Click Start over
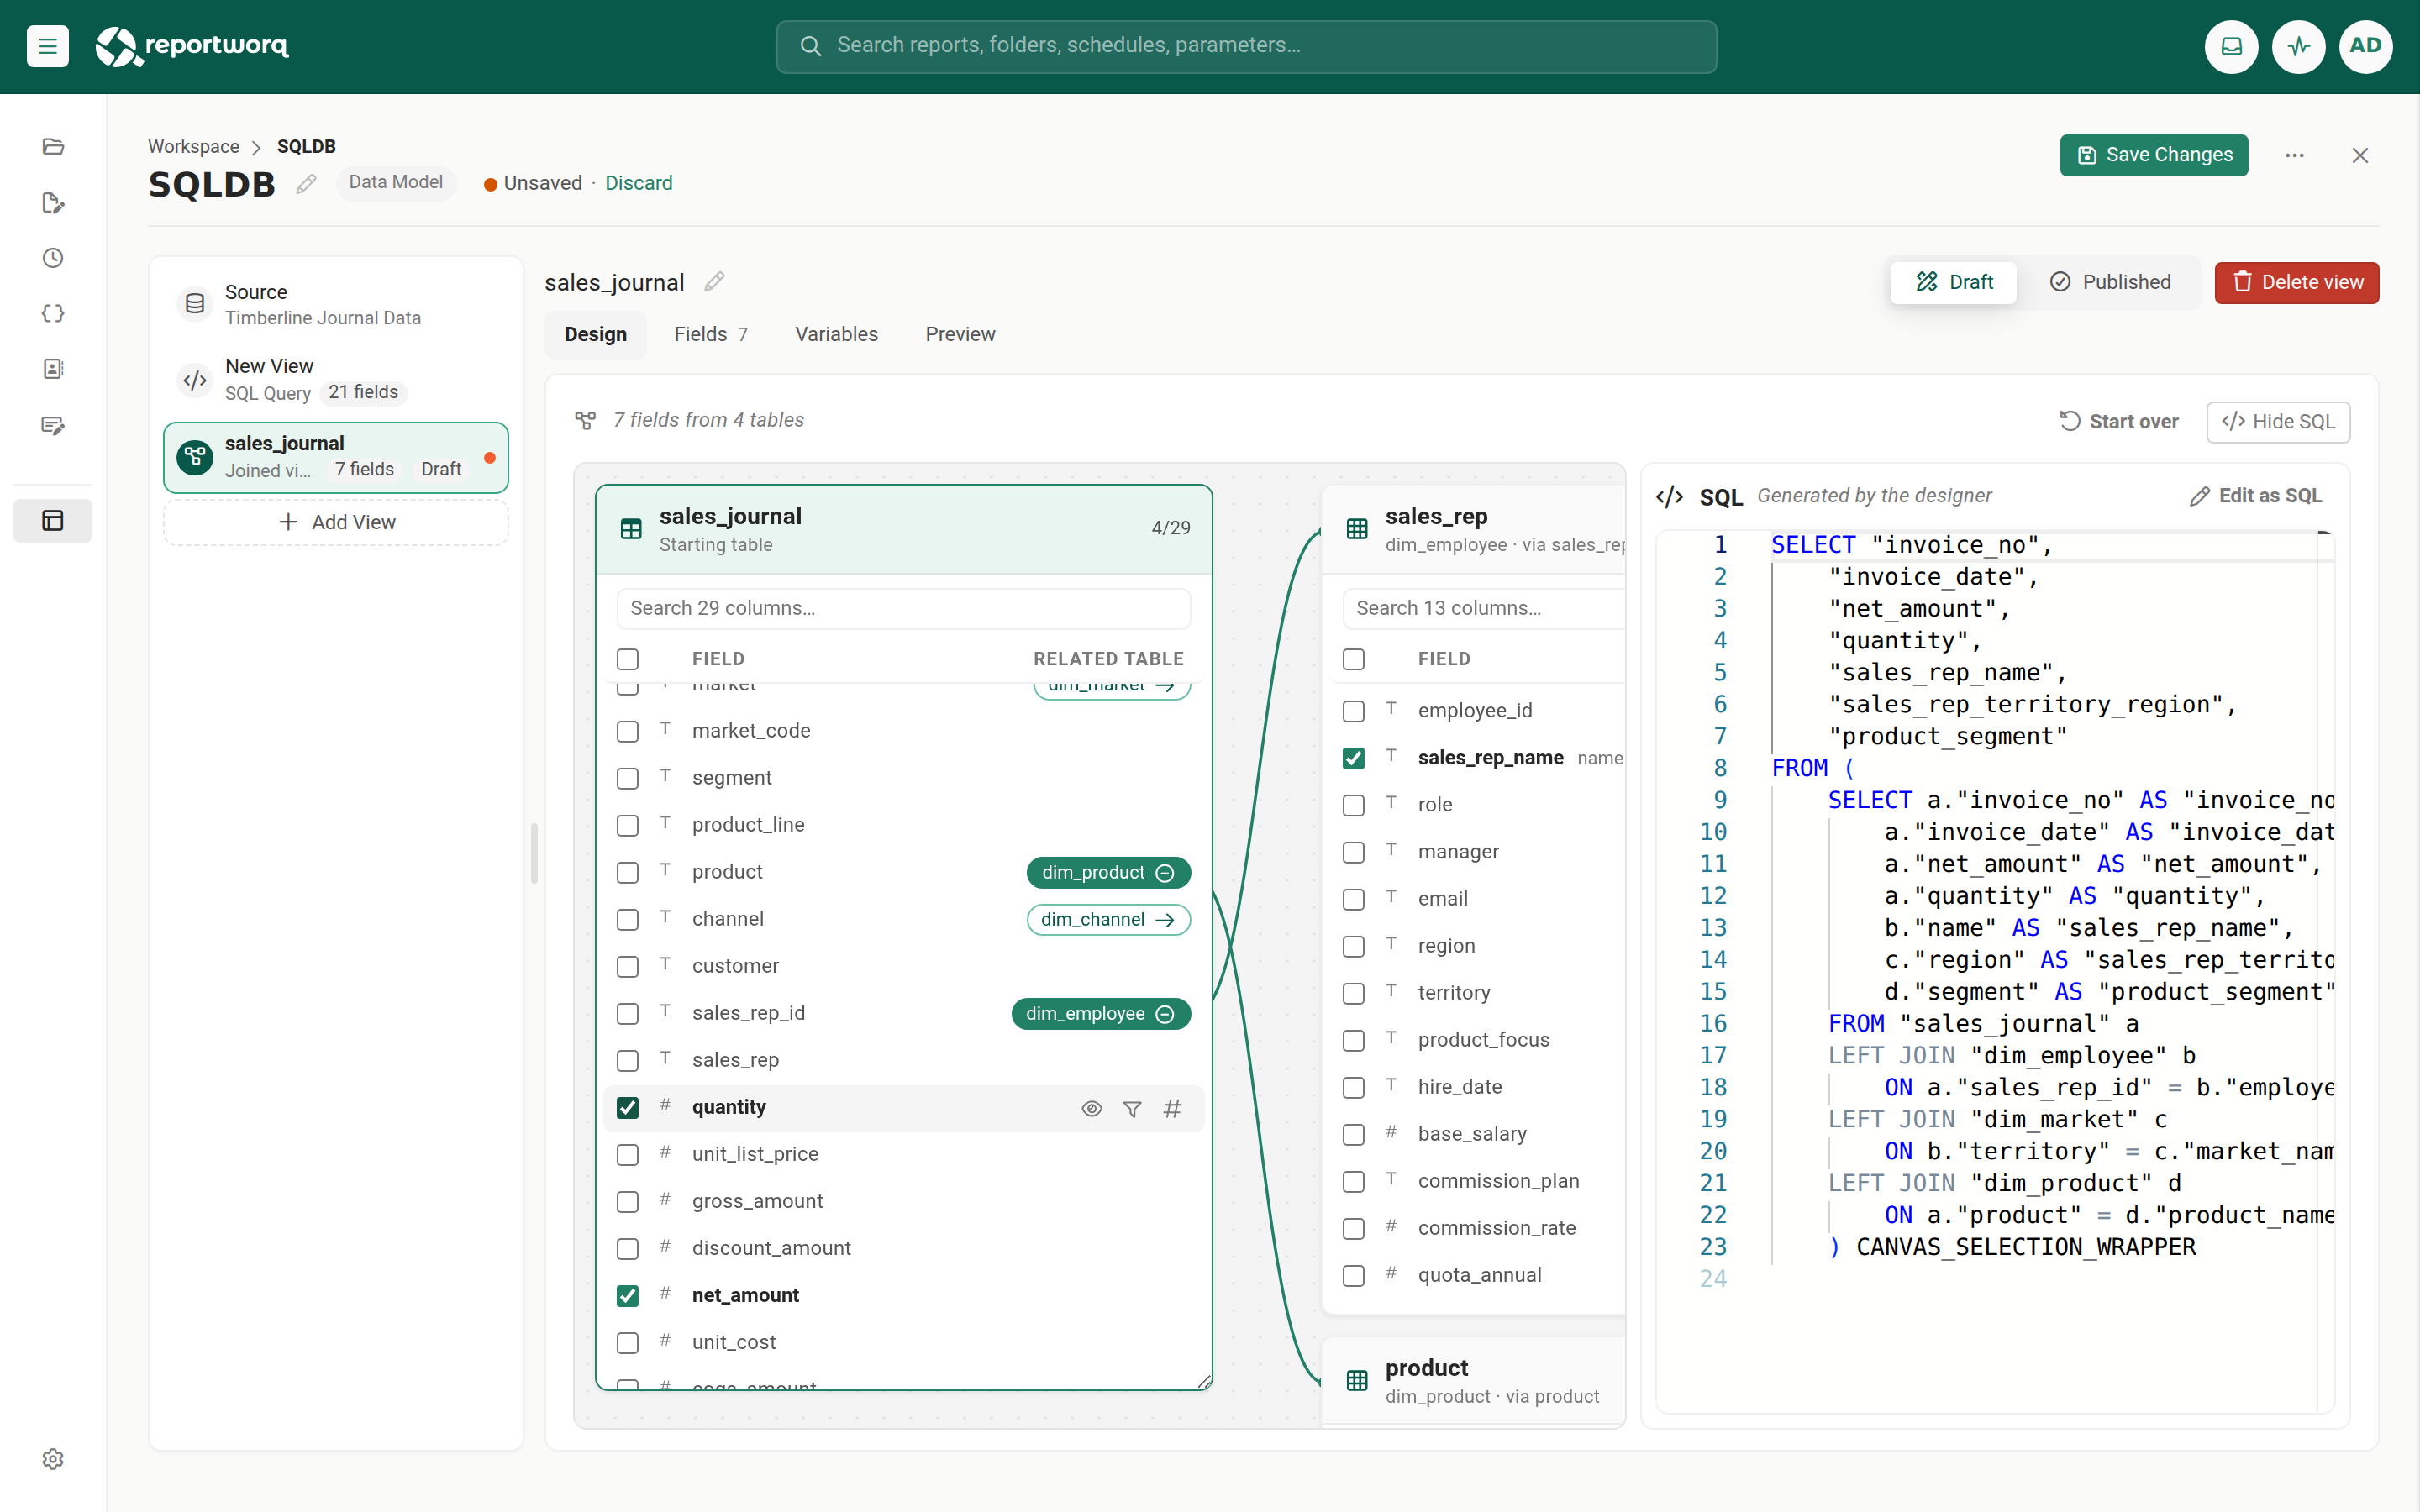Image resolution: width=2420 pixels, height=1512 pixels. (2119, 422)
